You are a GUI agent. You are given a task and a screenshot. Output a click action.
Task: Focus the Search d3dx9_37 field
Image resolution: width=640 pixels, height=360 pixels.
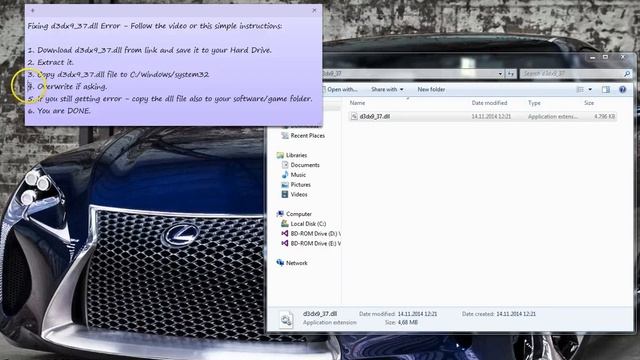pyautogui.click(x=576, y=73)
